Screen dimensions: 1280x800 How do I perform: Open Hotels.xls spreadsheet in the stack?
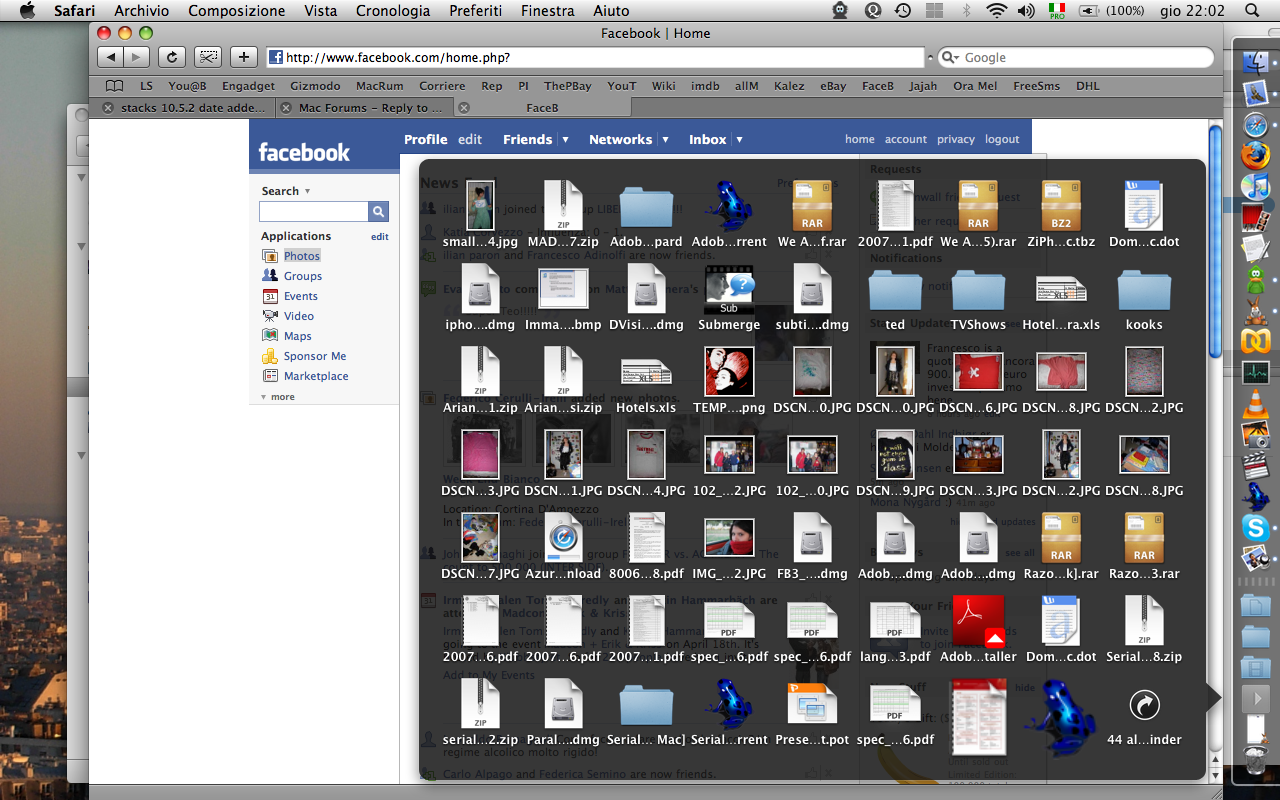646,374
